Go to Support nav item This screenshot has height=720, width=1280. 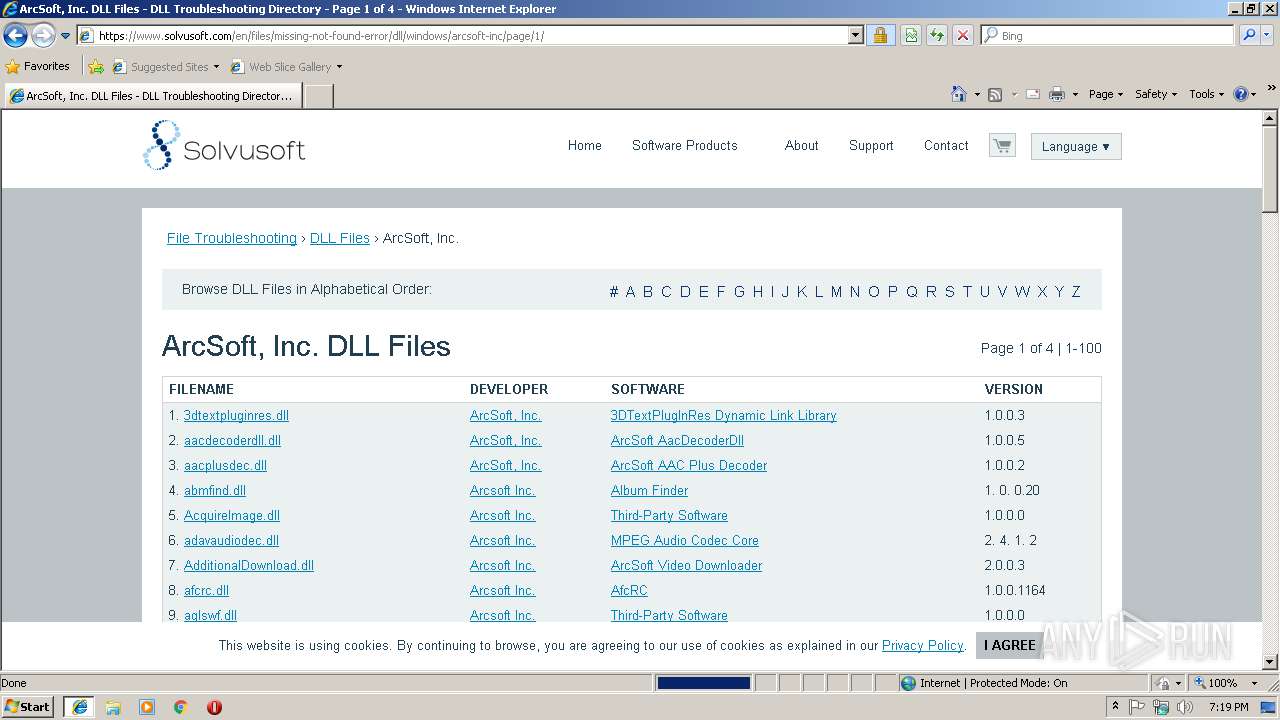[871, 145]
